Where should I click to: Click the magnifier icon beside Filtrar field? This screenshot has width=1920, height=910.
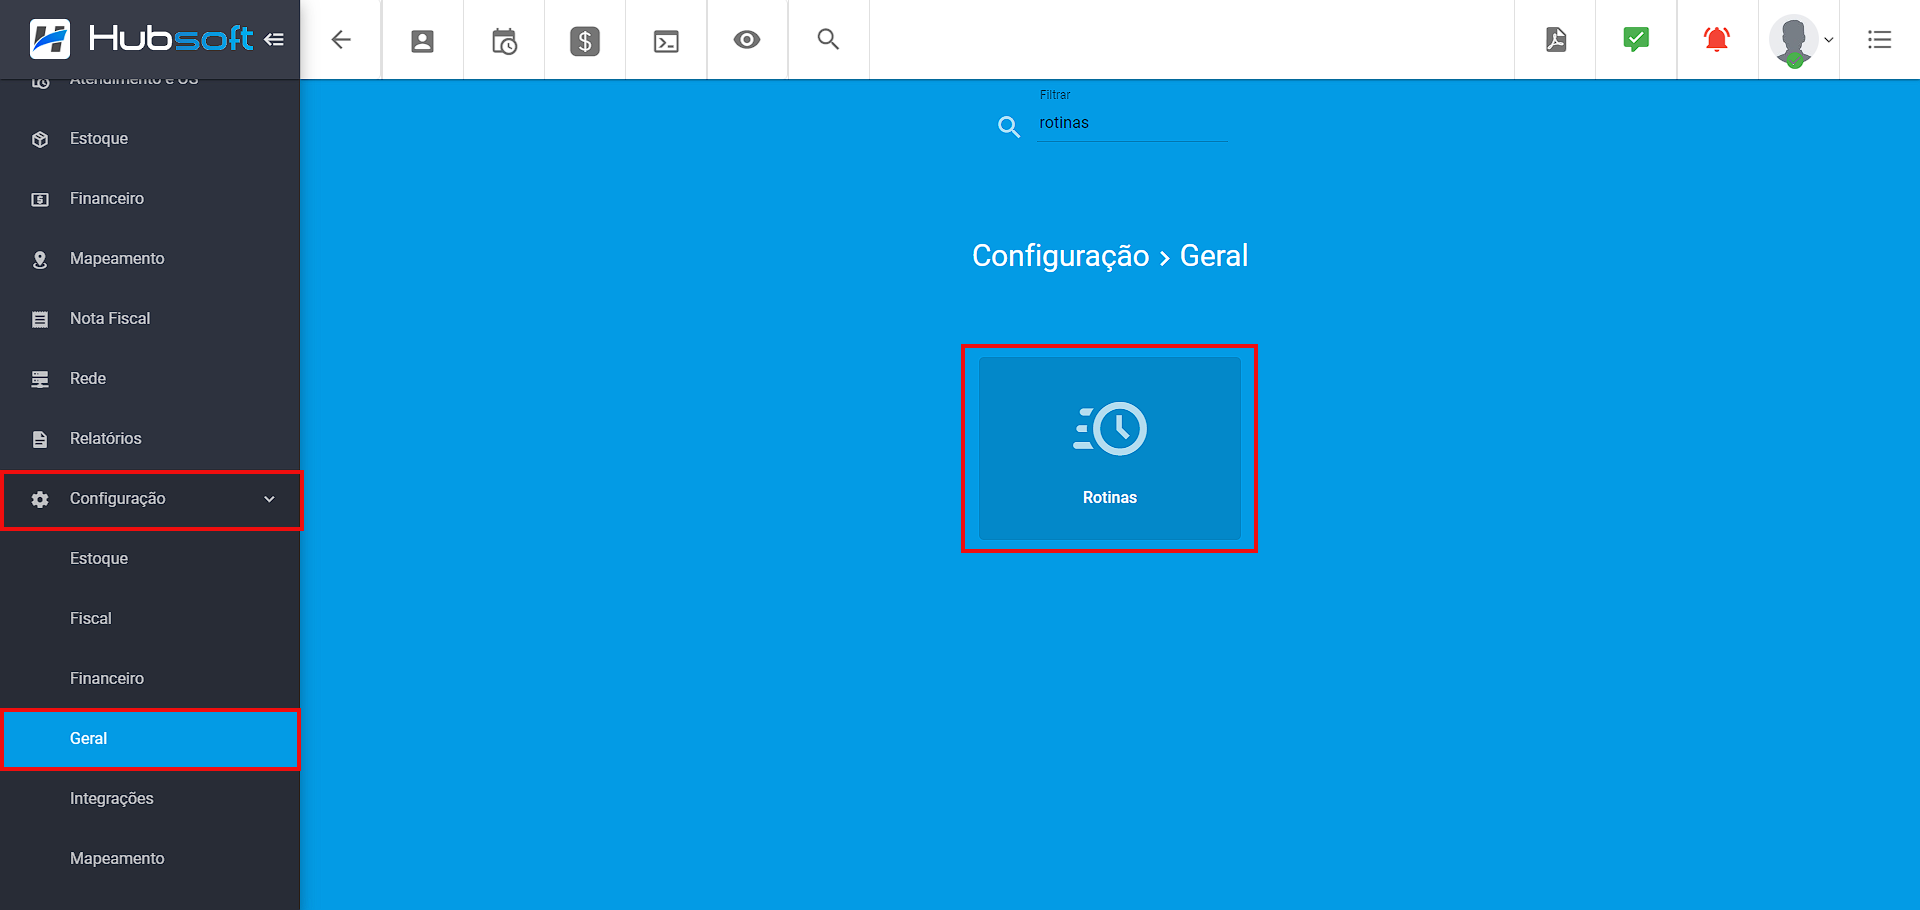click(x=1009, y=127)
